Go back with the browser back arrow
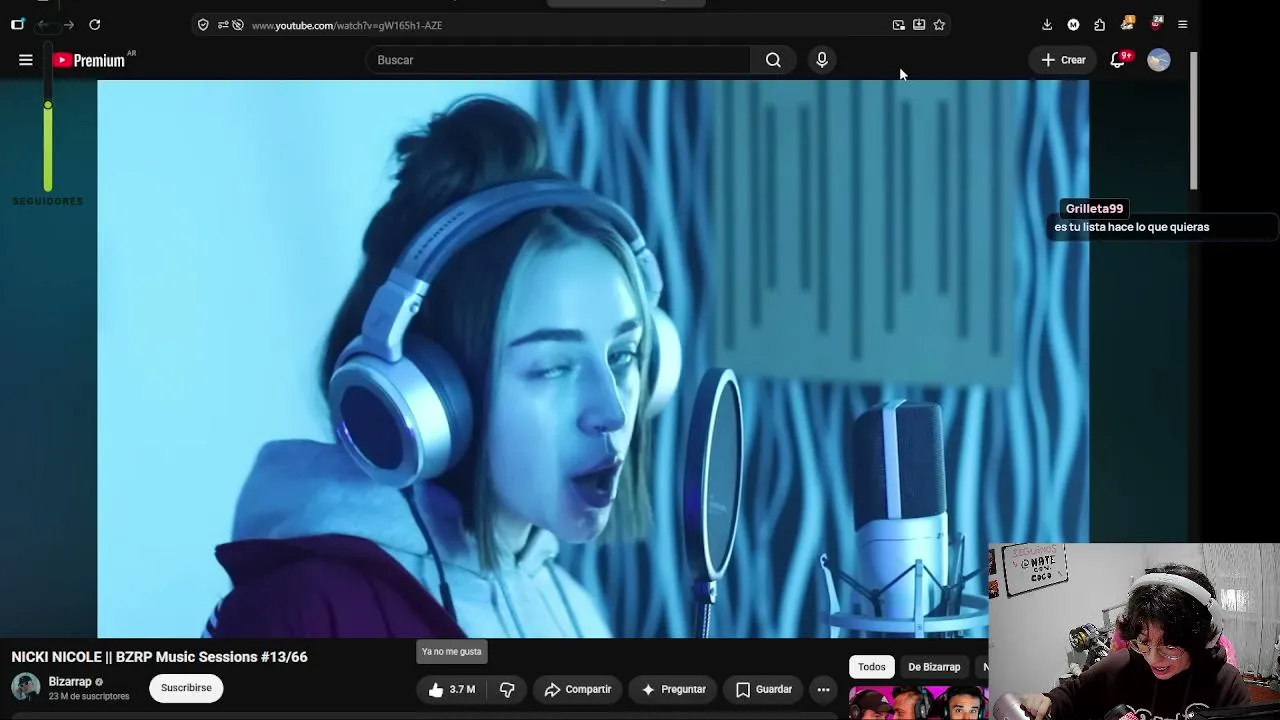Image resolution: width=1280 pixels, height=720 pixels. click(42, 24)
